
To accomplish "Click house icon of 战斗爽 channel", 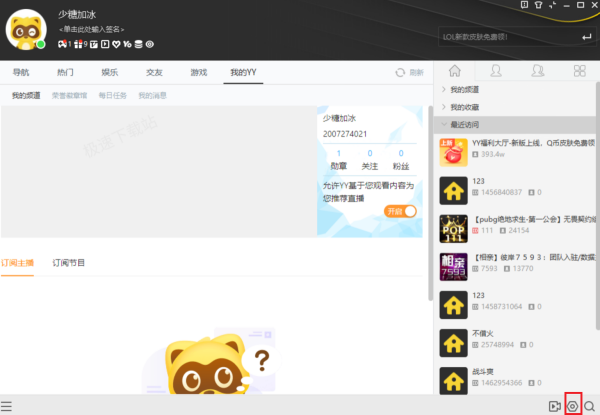I will 453,381.
